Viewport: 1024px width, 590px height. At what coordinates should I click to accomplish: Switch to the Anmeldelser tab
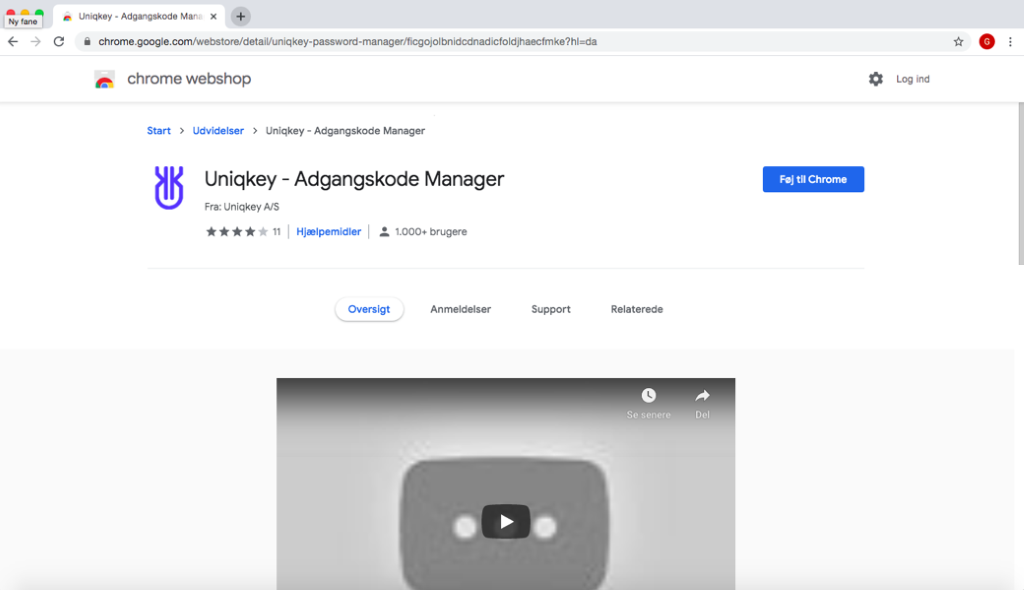460,309
